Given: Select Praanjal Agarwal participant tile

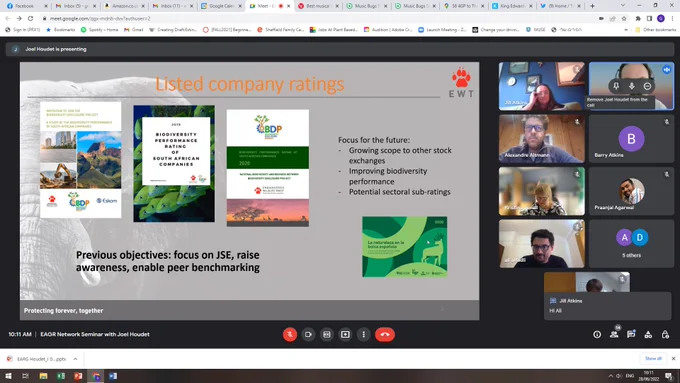Looking at the screenshot, I should (631, 191).
